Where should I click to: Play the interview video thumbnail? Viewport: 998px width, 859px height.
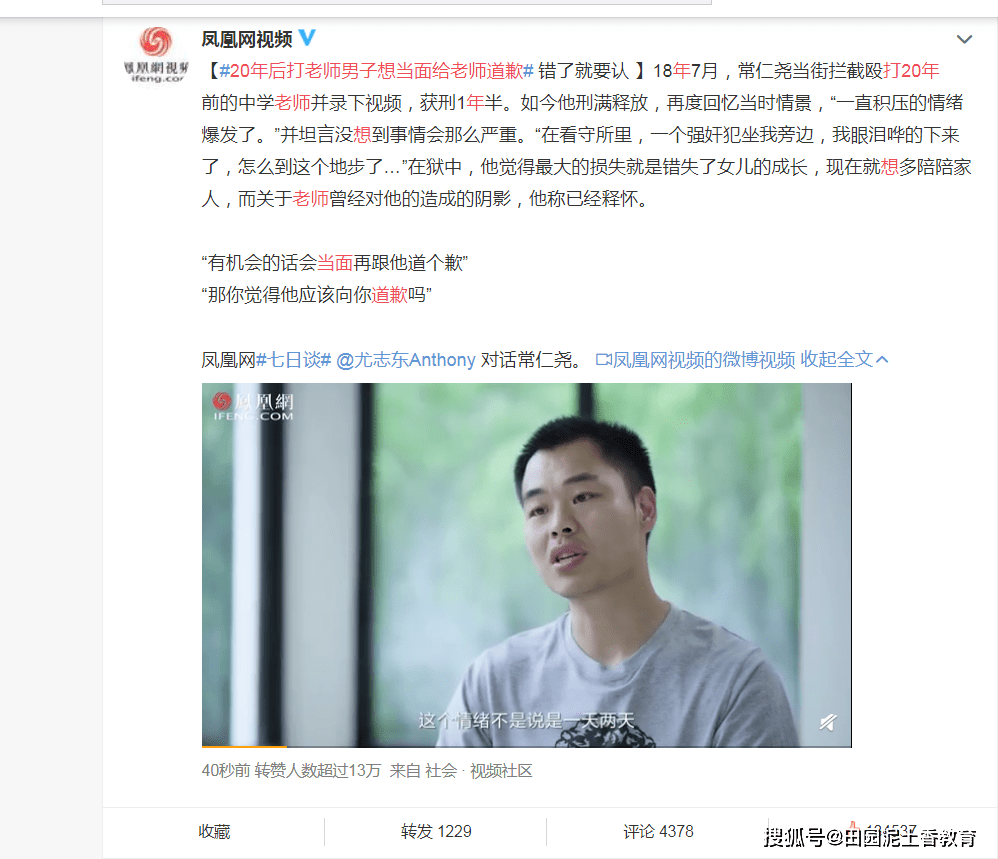click(526, 565)
